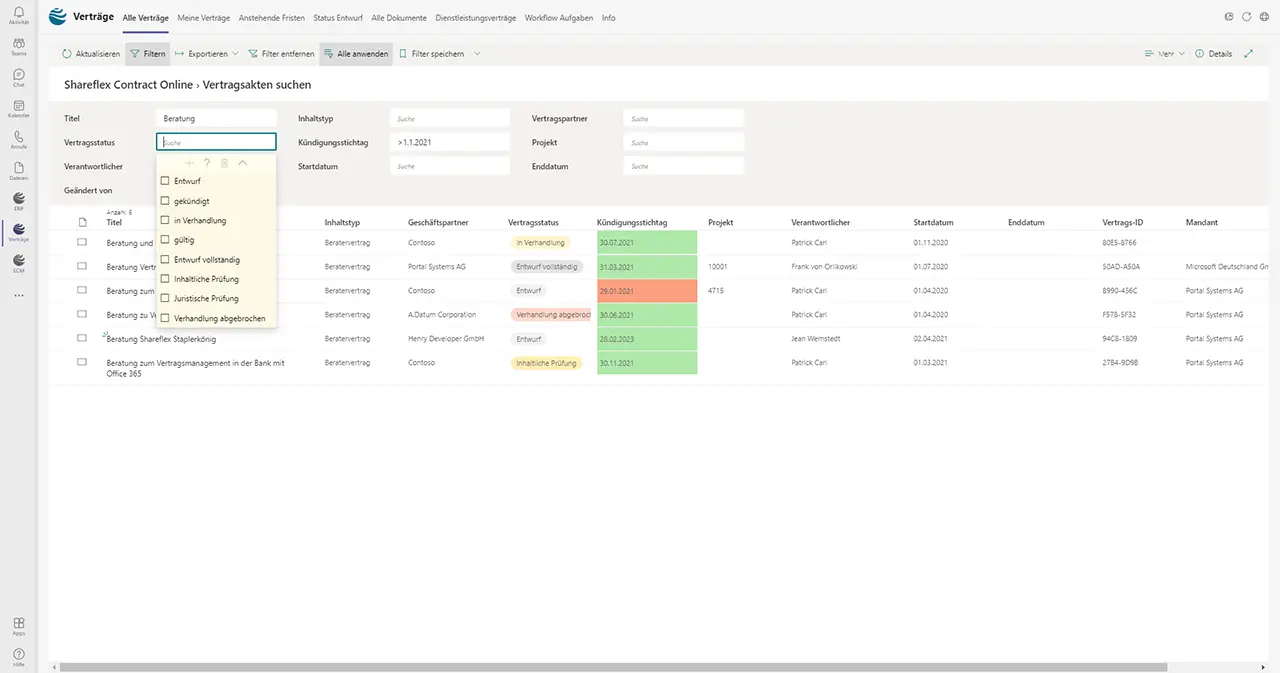Expand view with the fullscreen arrows icon

pyautogui.click(x=1248, y=54)
